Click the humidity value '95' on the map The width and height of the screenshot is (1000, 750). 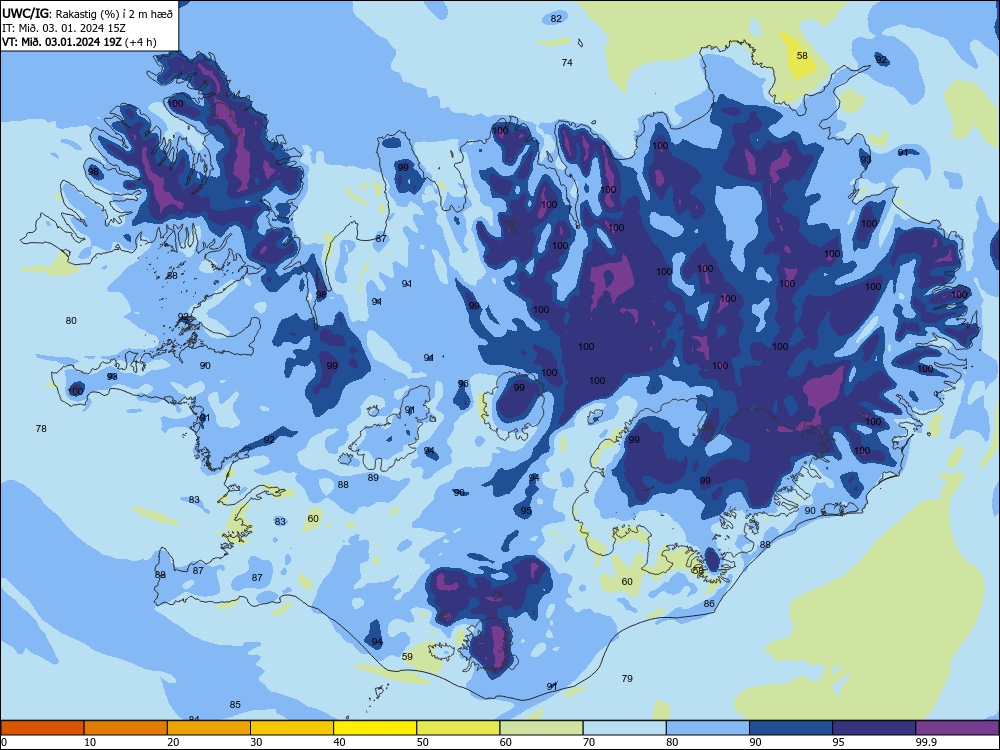[x=526, y=511]
